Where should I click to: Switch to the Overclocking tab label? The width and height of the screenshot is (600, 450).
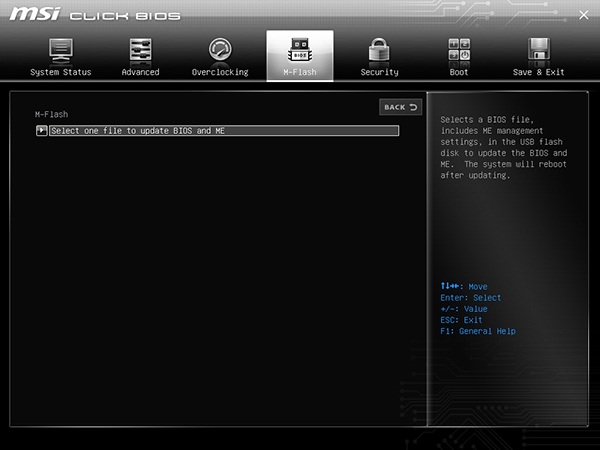click(x=220, y=72)
